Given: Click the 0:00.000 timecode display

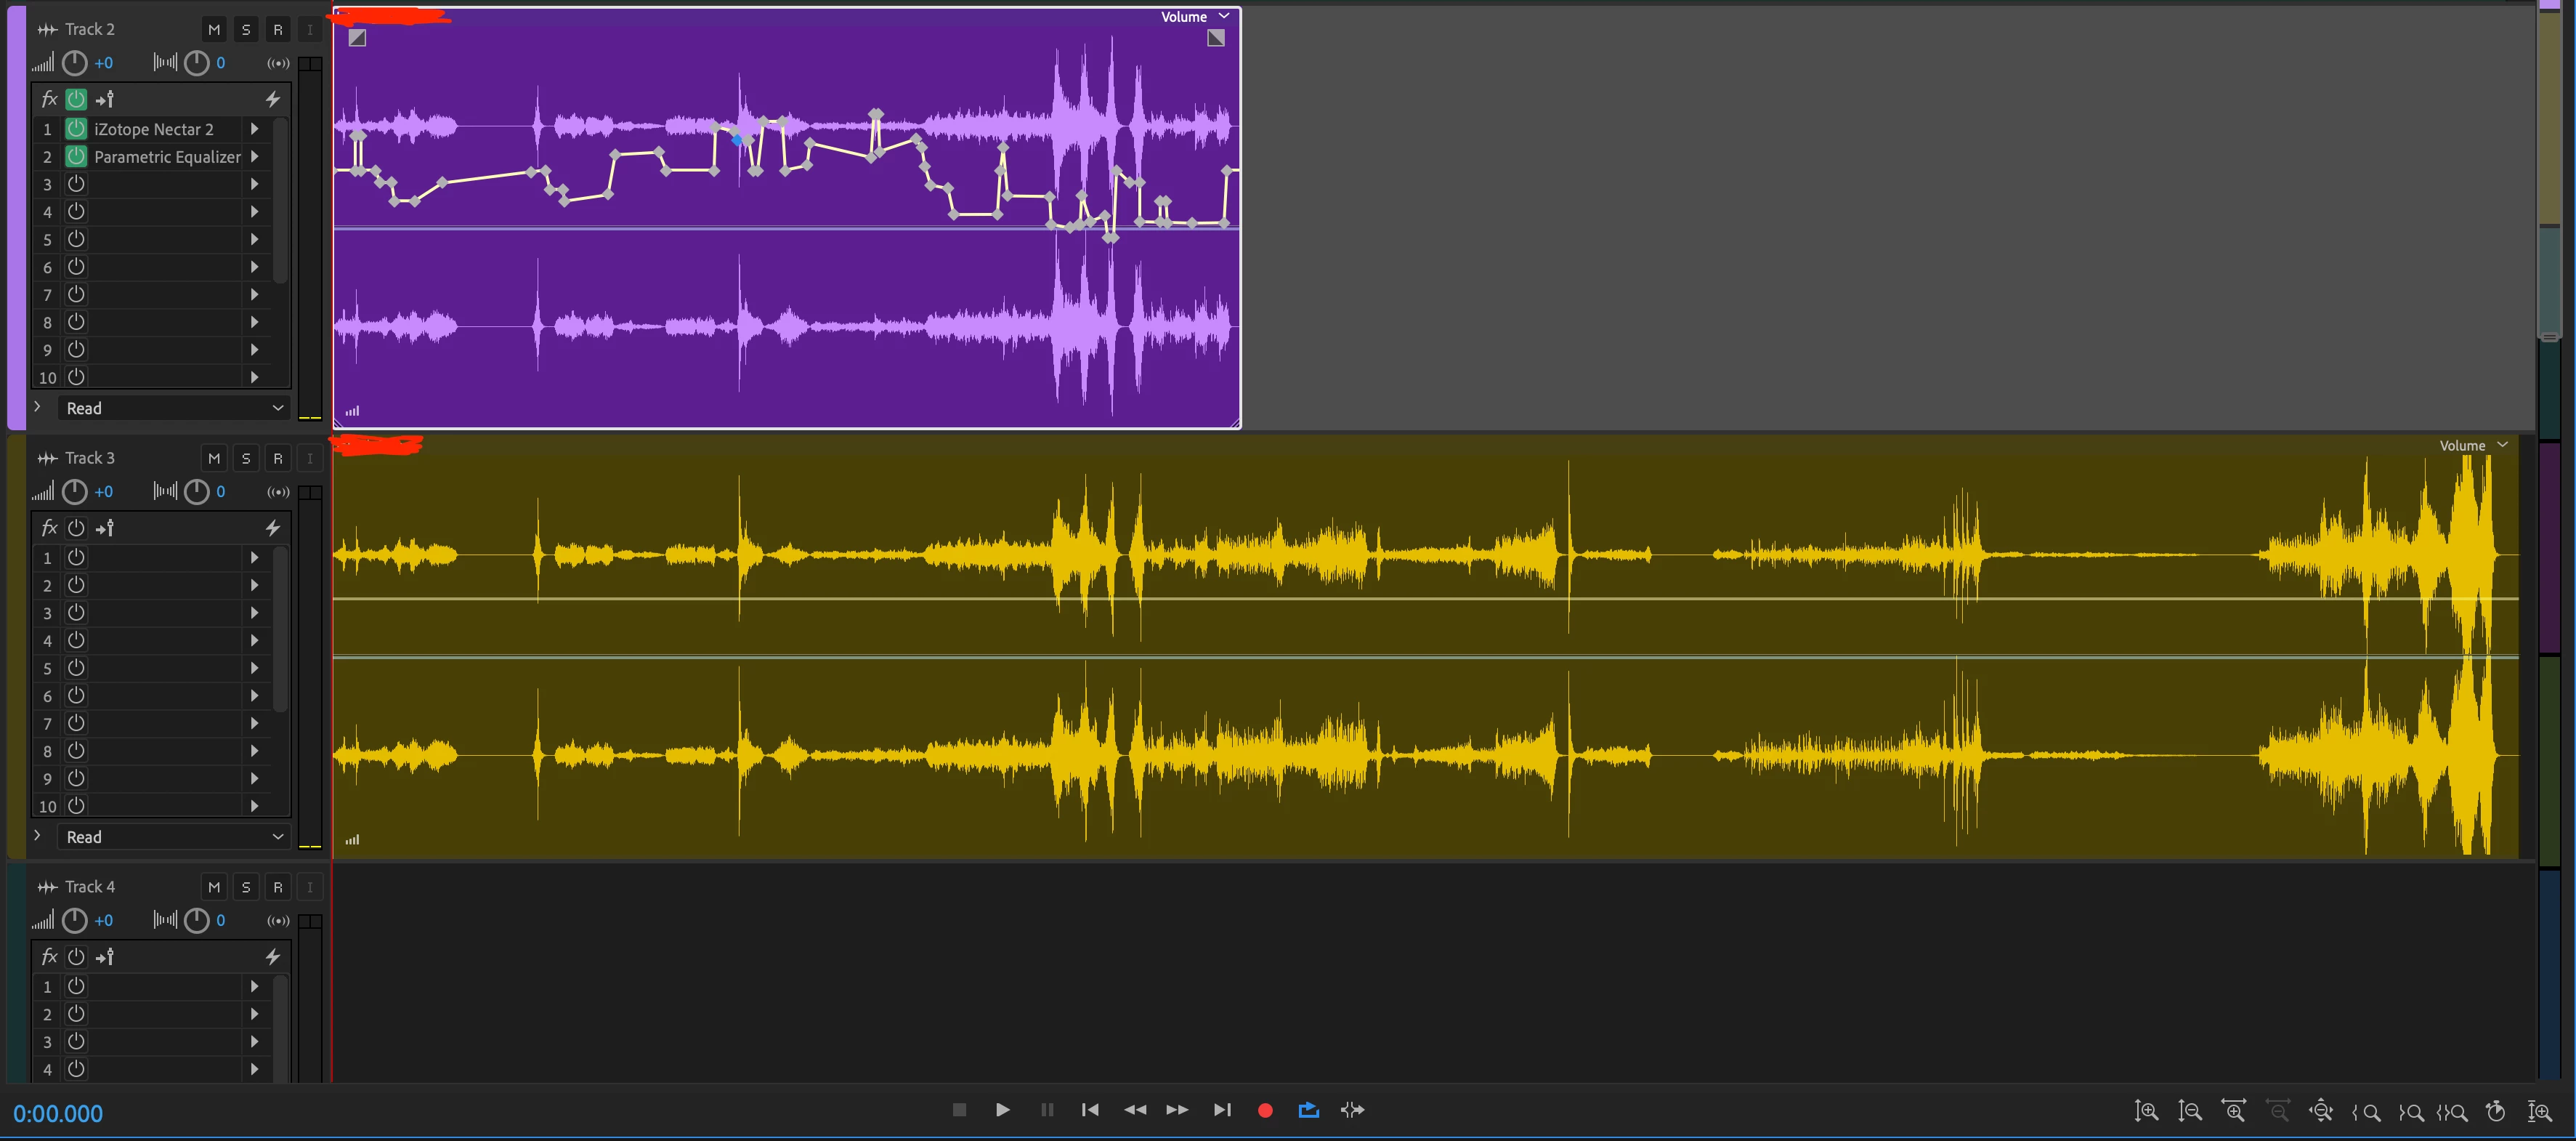Looking at the screenshot, I should pos(58,1113).
